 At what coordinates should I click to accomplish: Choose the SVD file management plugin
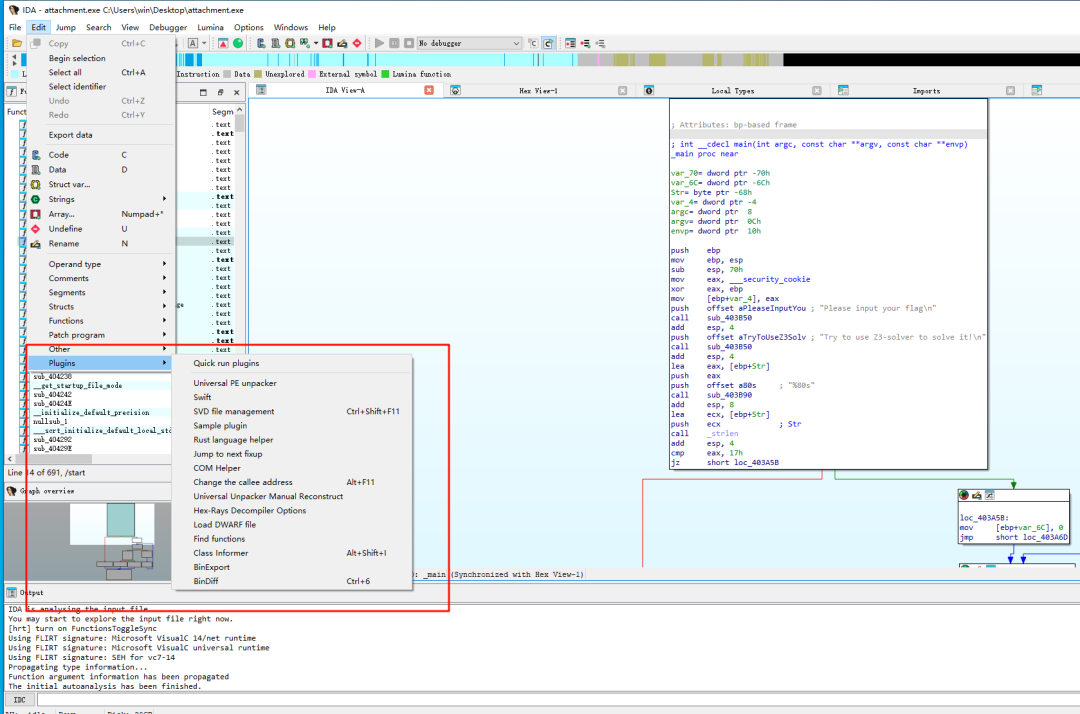coord(293,411)
